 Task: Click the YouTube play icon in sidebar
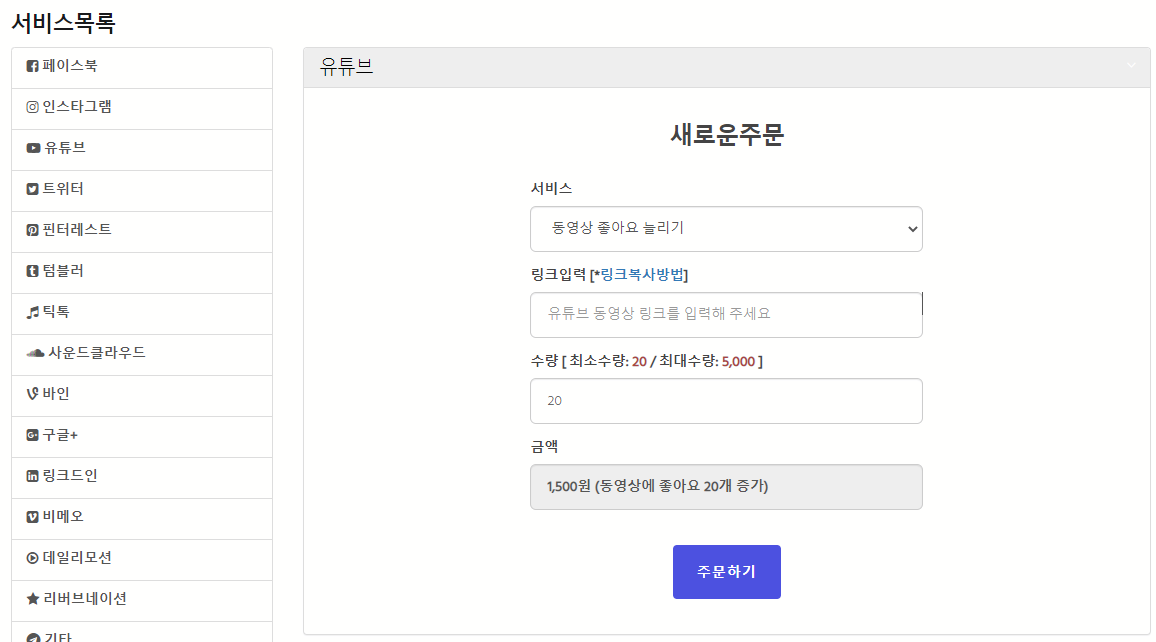[33, 148]
